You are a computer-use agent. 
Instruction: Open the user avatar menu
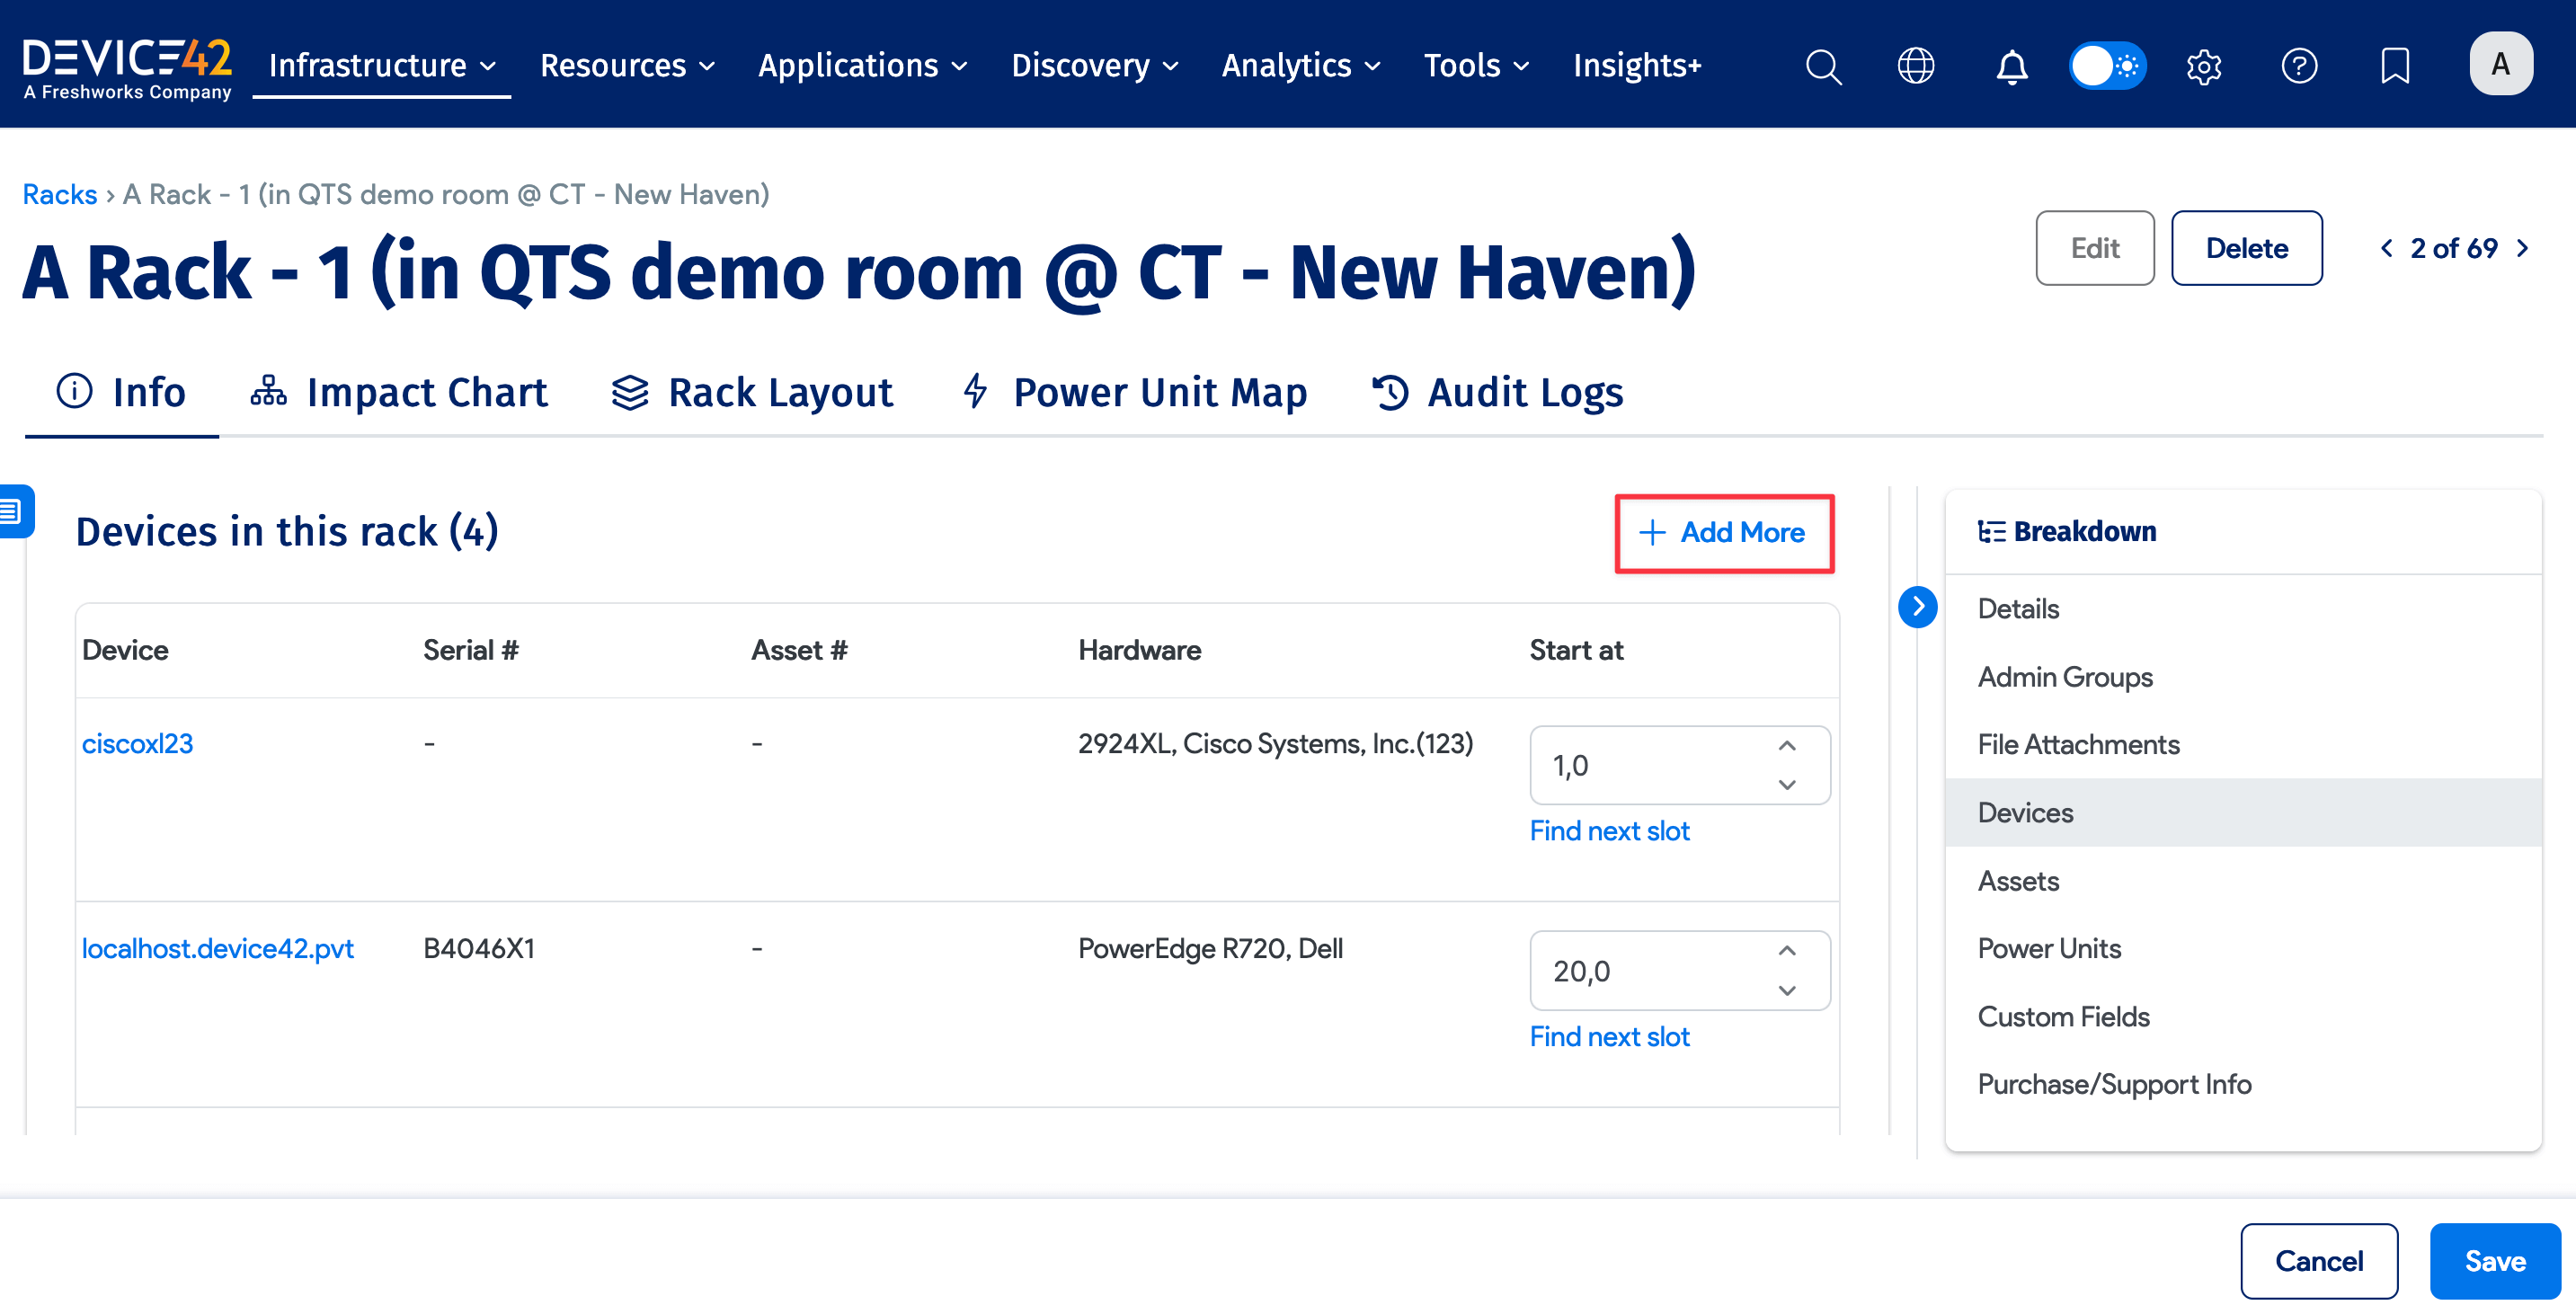click(x=2500, y=63)
